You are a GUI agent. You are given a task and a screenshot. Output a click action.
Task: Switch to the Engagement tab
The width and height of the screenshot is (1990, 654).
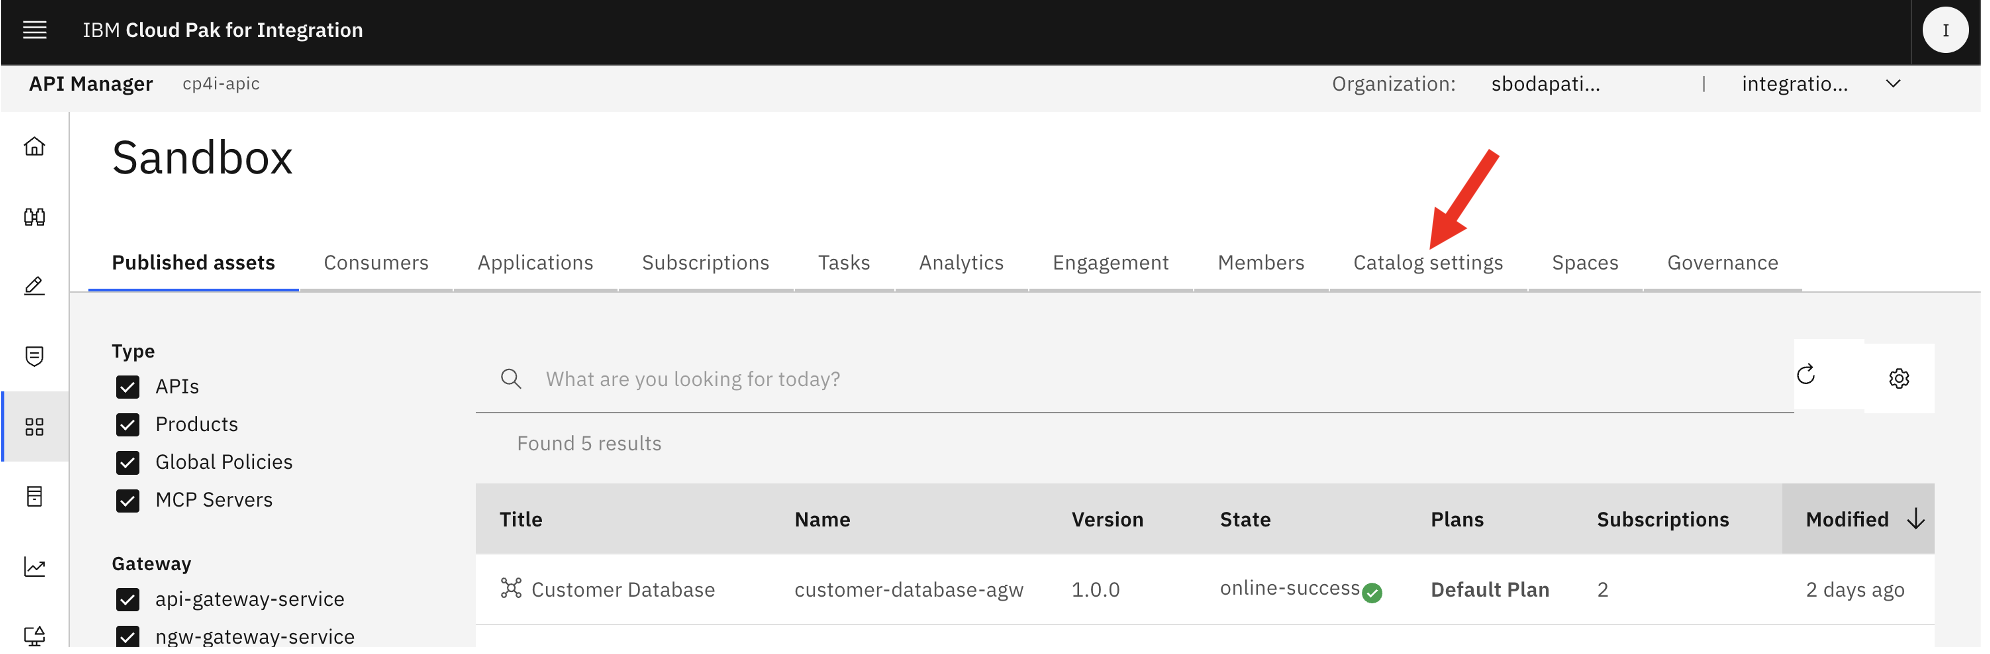[1110, 263]
